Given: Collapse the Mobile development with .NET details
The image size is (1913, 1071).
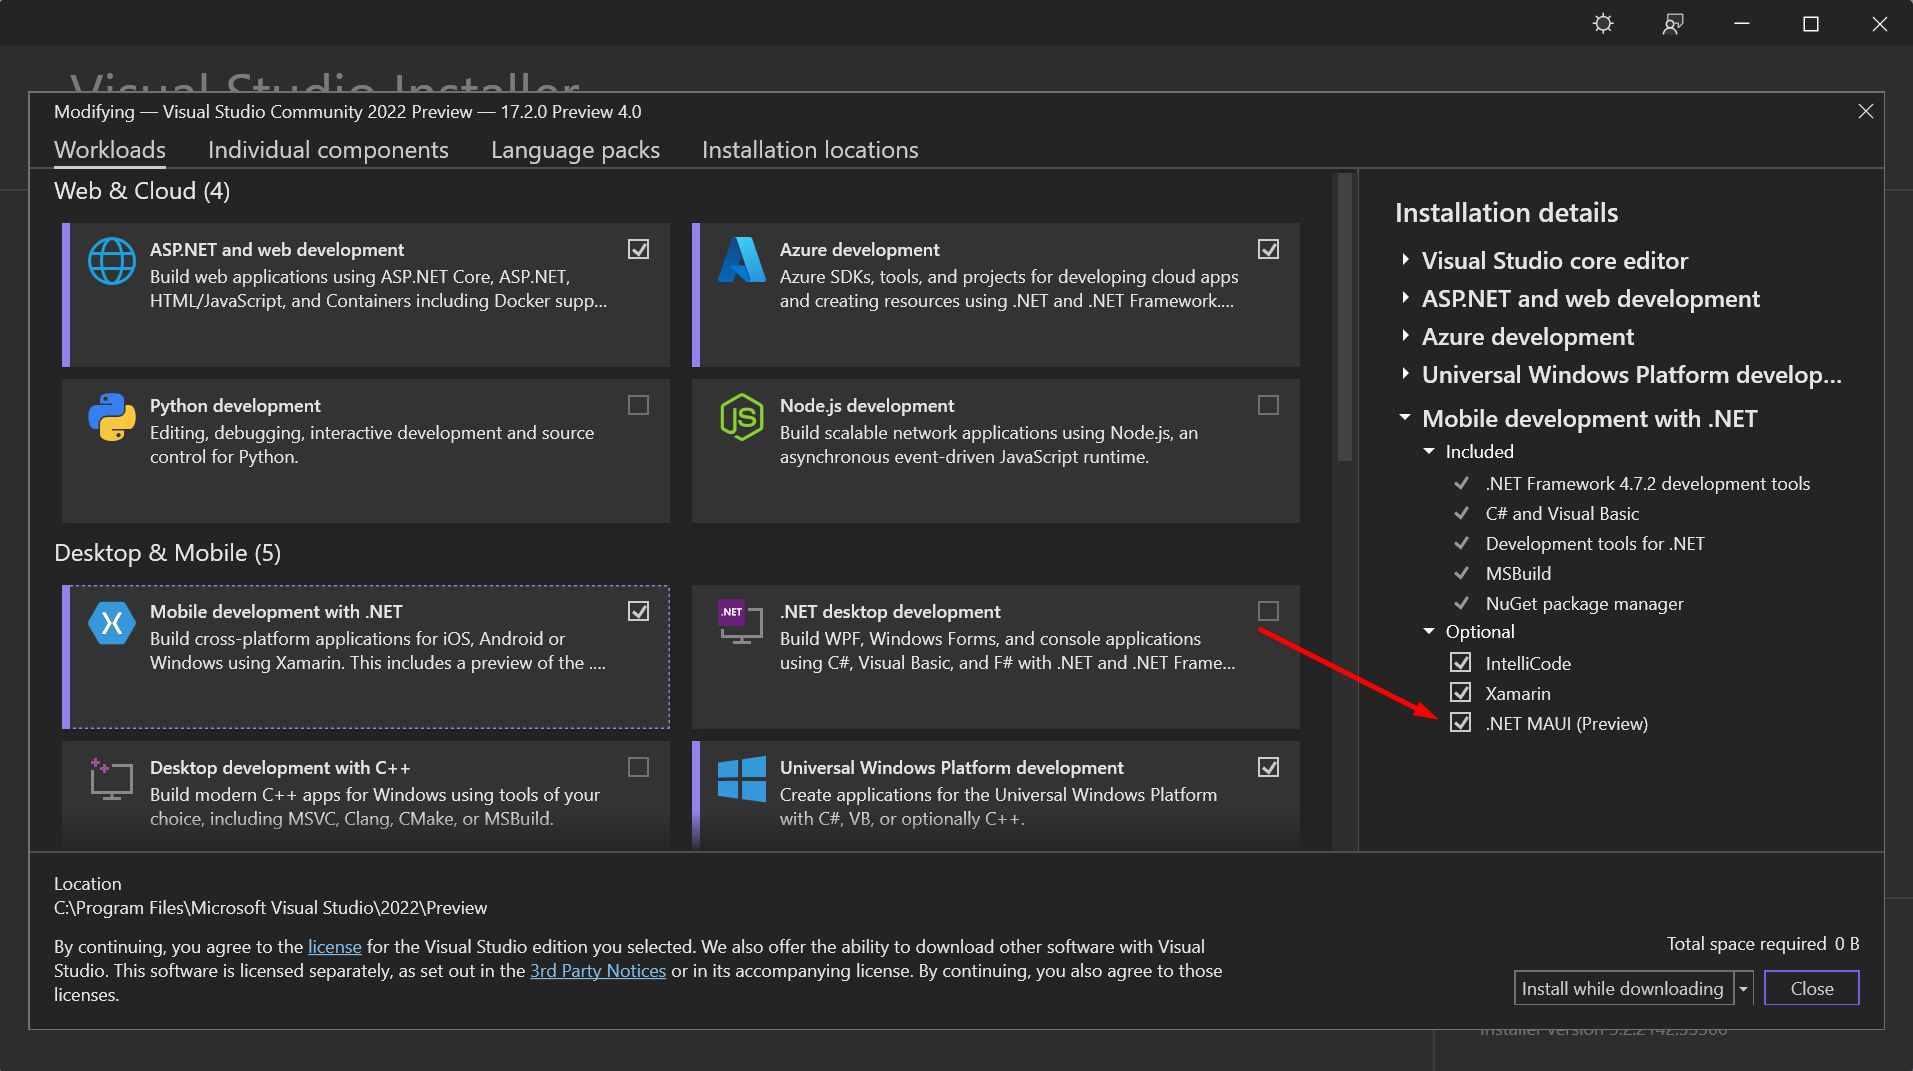Looking at the screenshot, I should (1404, 419).
